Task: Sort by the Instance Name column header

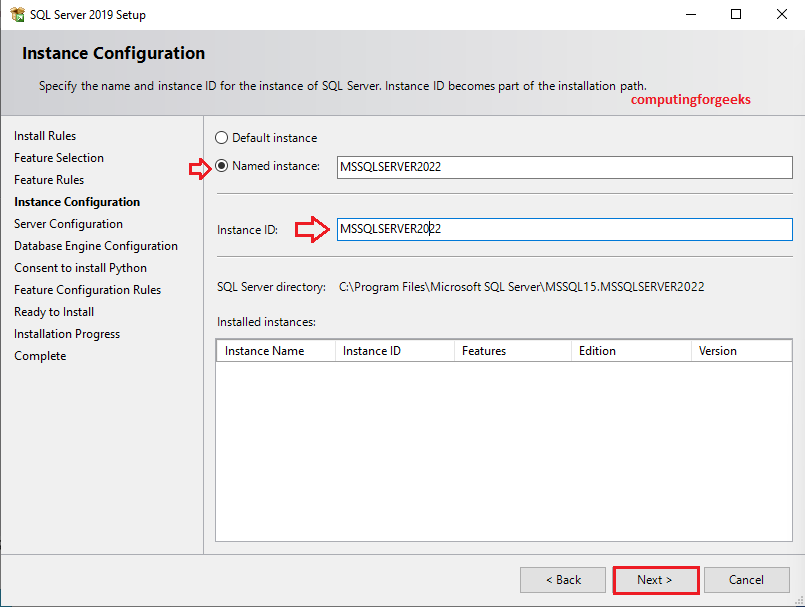Action: pos(275,350)
